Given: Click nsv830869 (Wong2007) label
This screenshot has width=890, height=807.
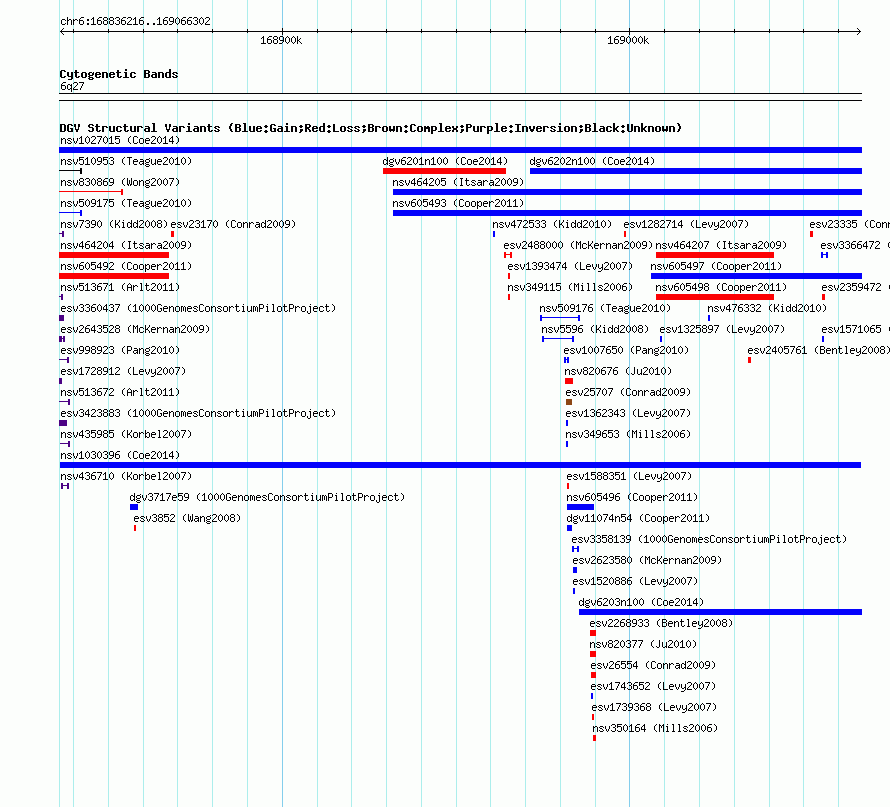Looking at the screenshot, I should pyautogui.click(x=120, y=182).
